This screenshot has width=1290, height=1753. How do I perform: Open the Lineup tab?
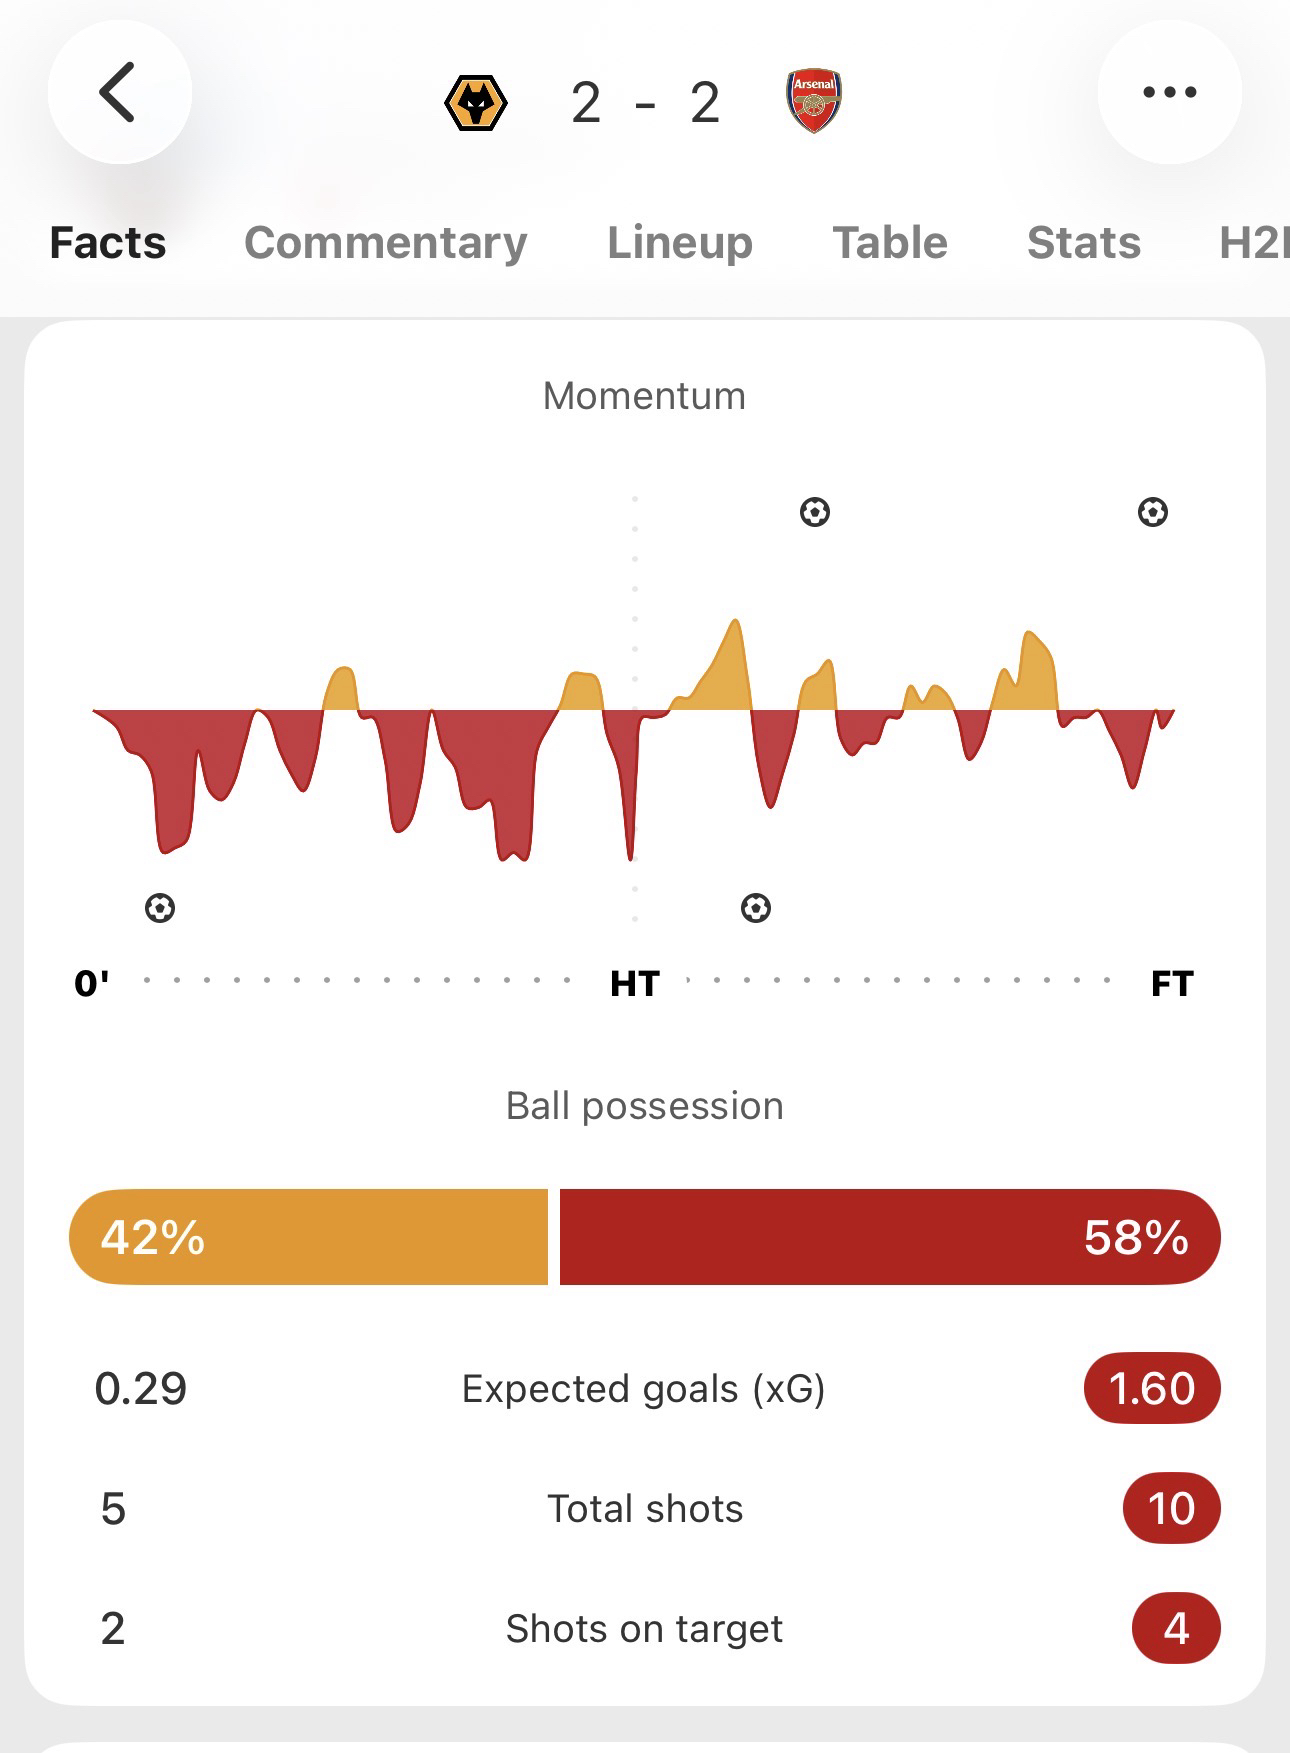coord(680,243)
